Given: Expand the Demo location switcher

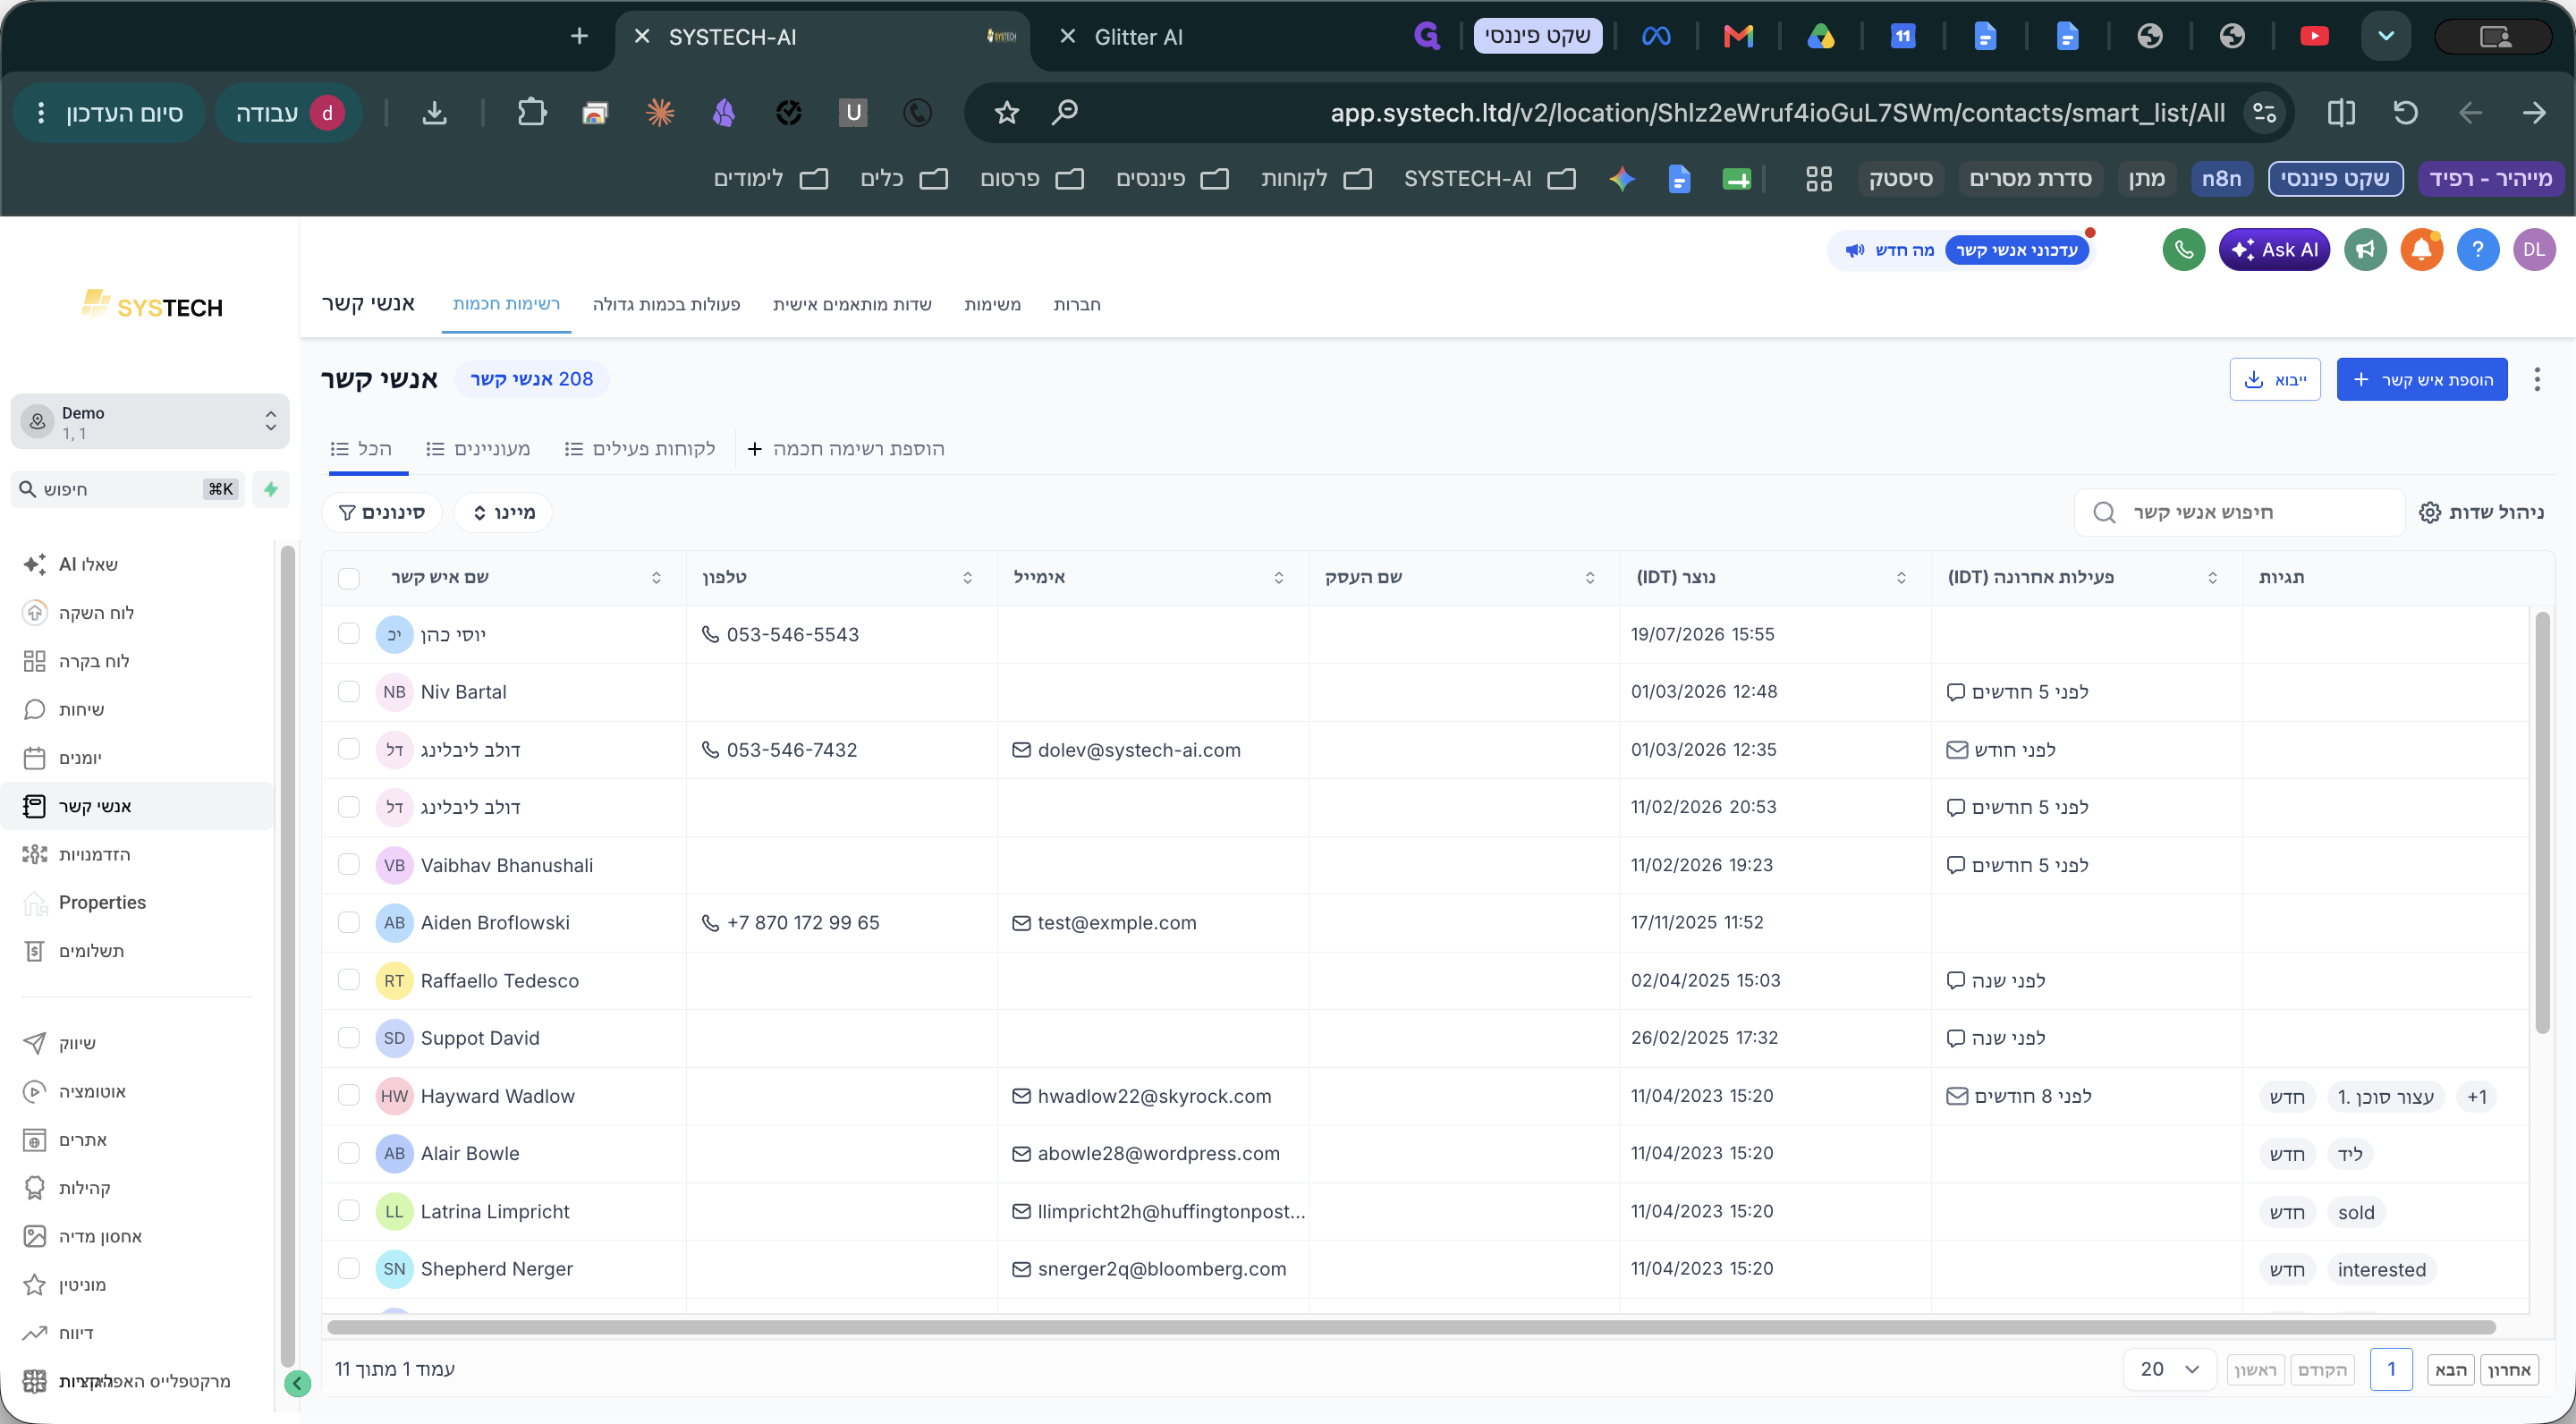Looking at the screenshot, I should pyautogui.click(x=150, y=421).
